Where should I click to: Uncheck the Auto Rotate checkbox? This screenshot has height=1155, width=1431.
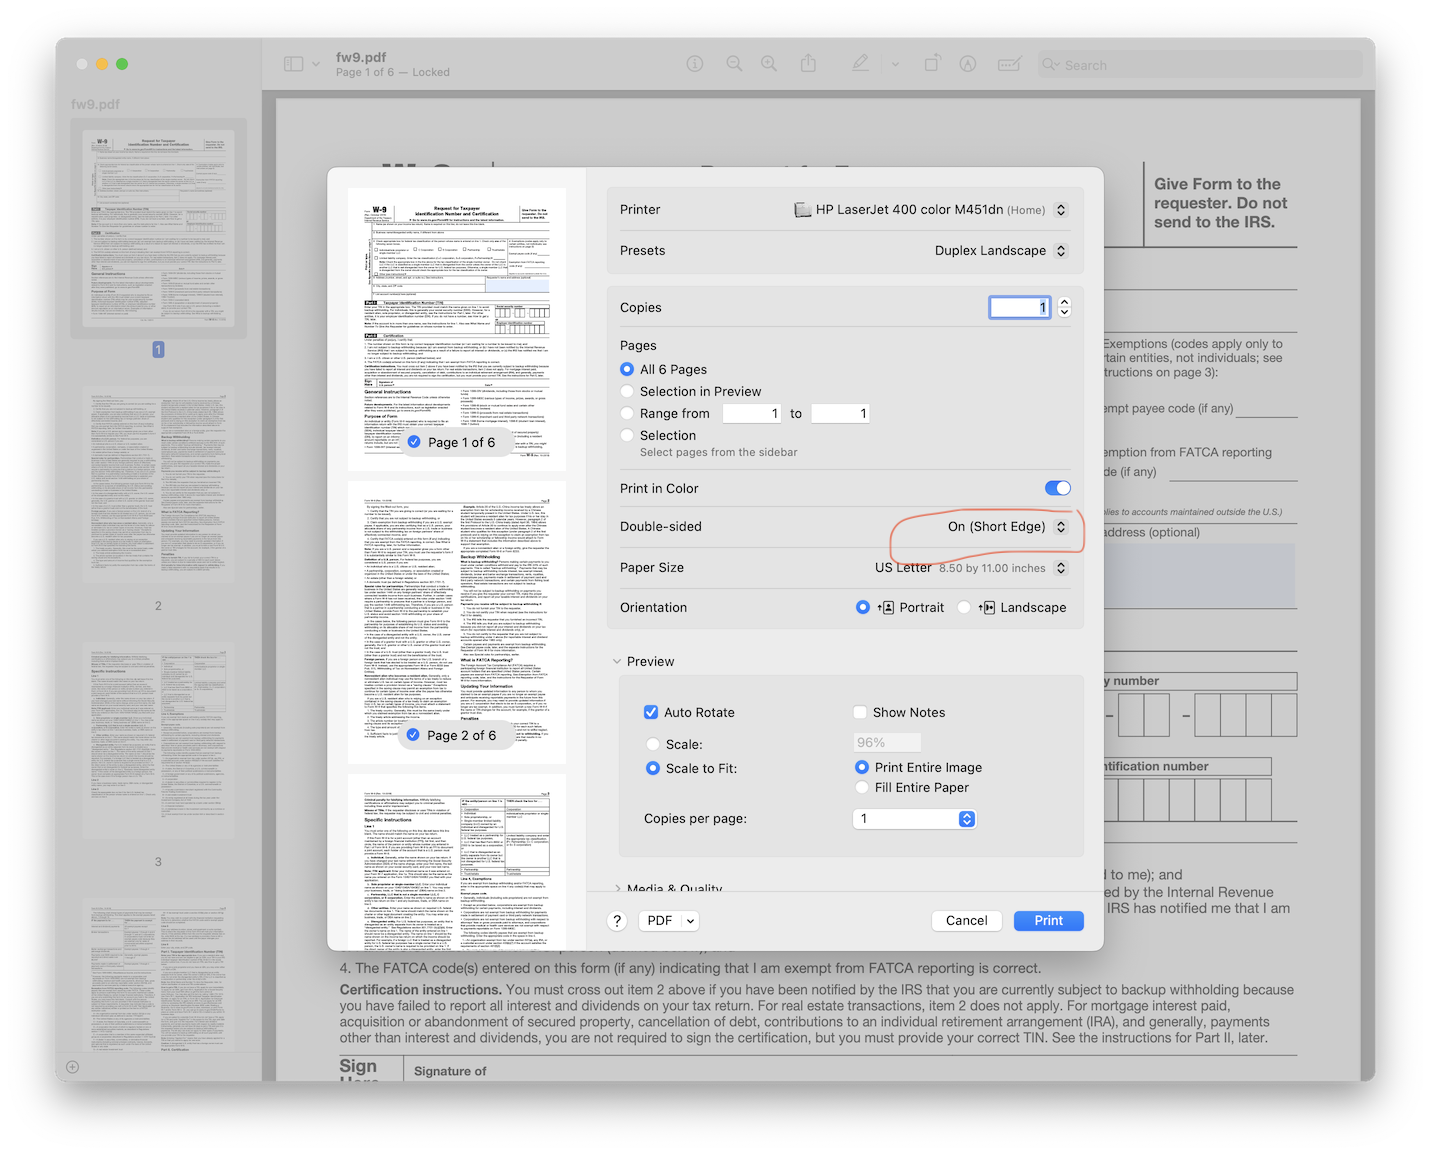(x=651, y=712)
